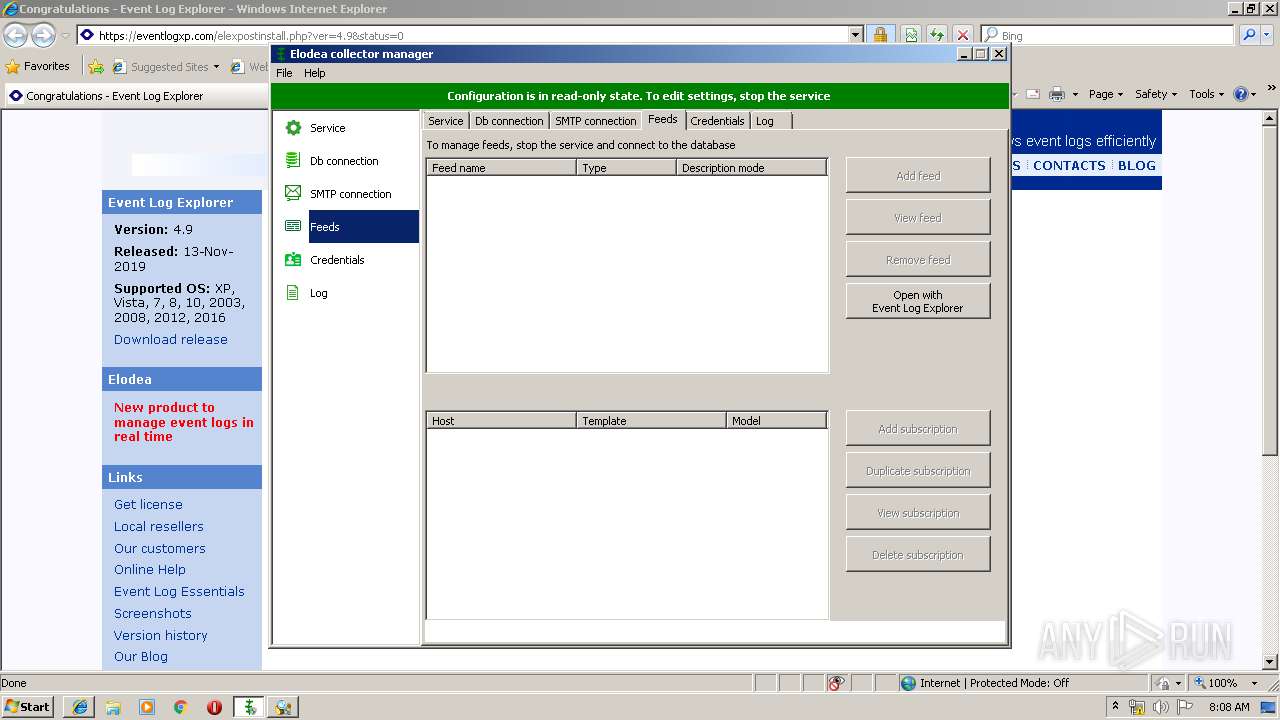Sort by Feed name column header
Image resolution: width=1280 pixels, height=720 pixels.
click(502, 168)
